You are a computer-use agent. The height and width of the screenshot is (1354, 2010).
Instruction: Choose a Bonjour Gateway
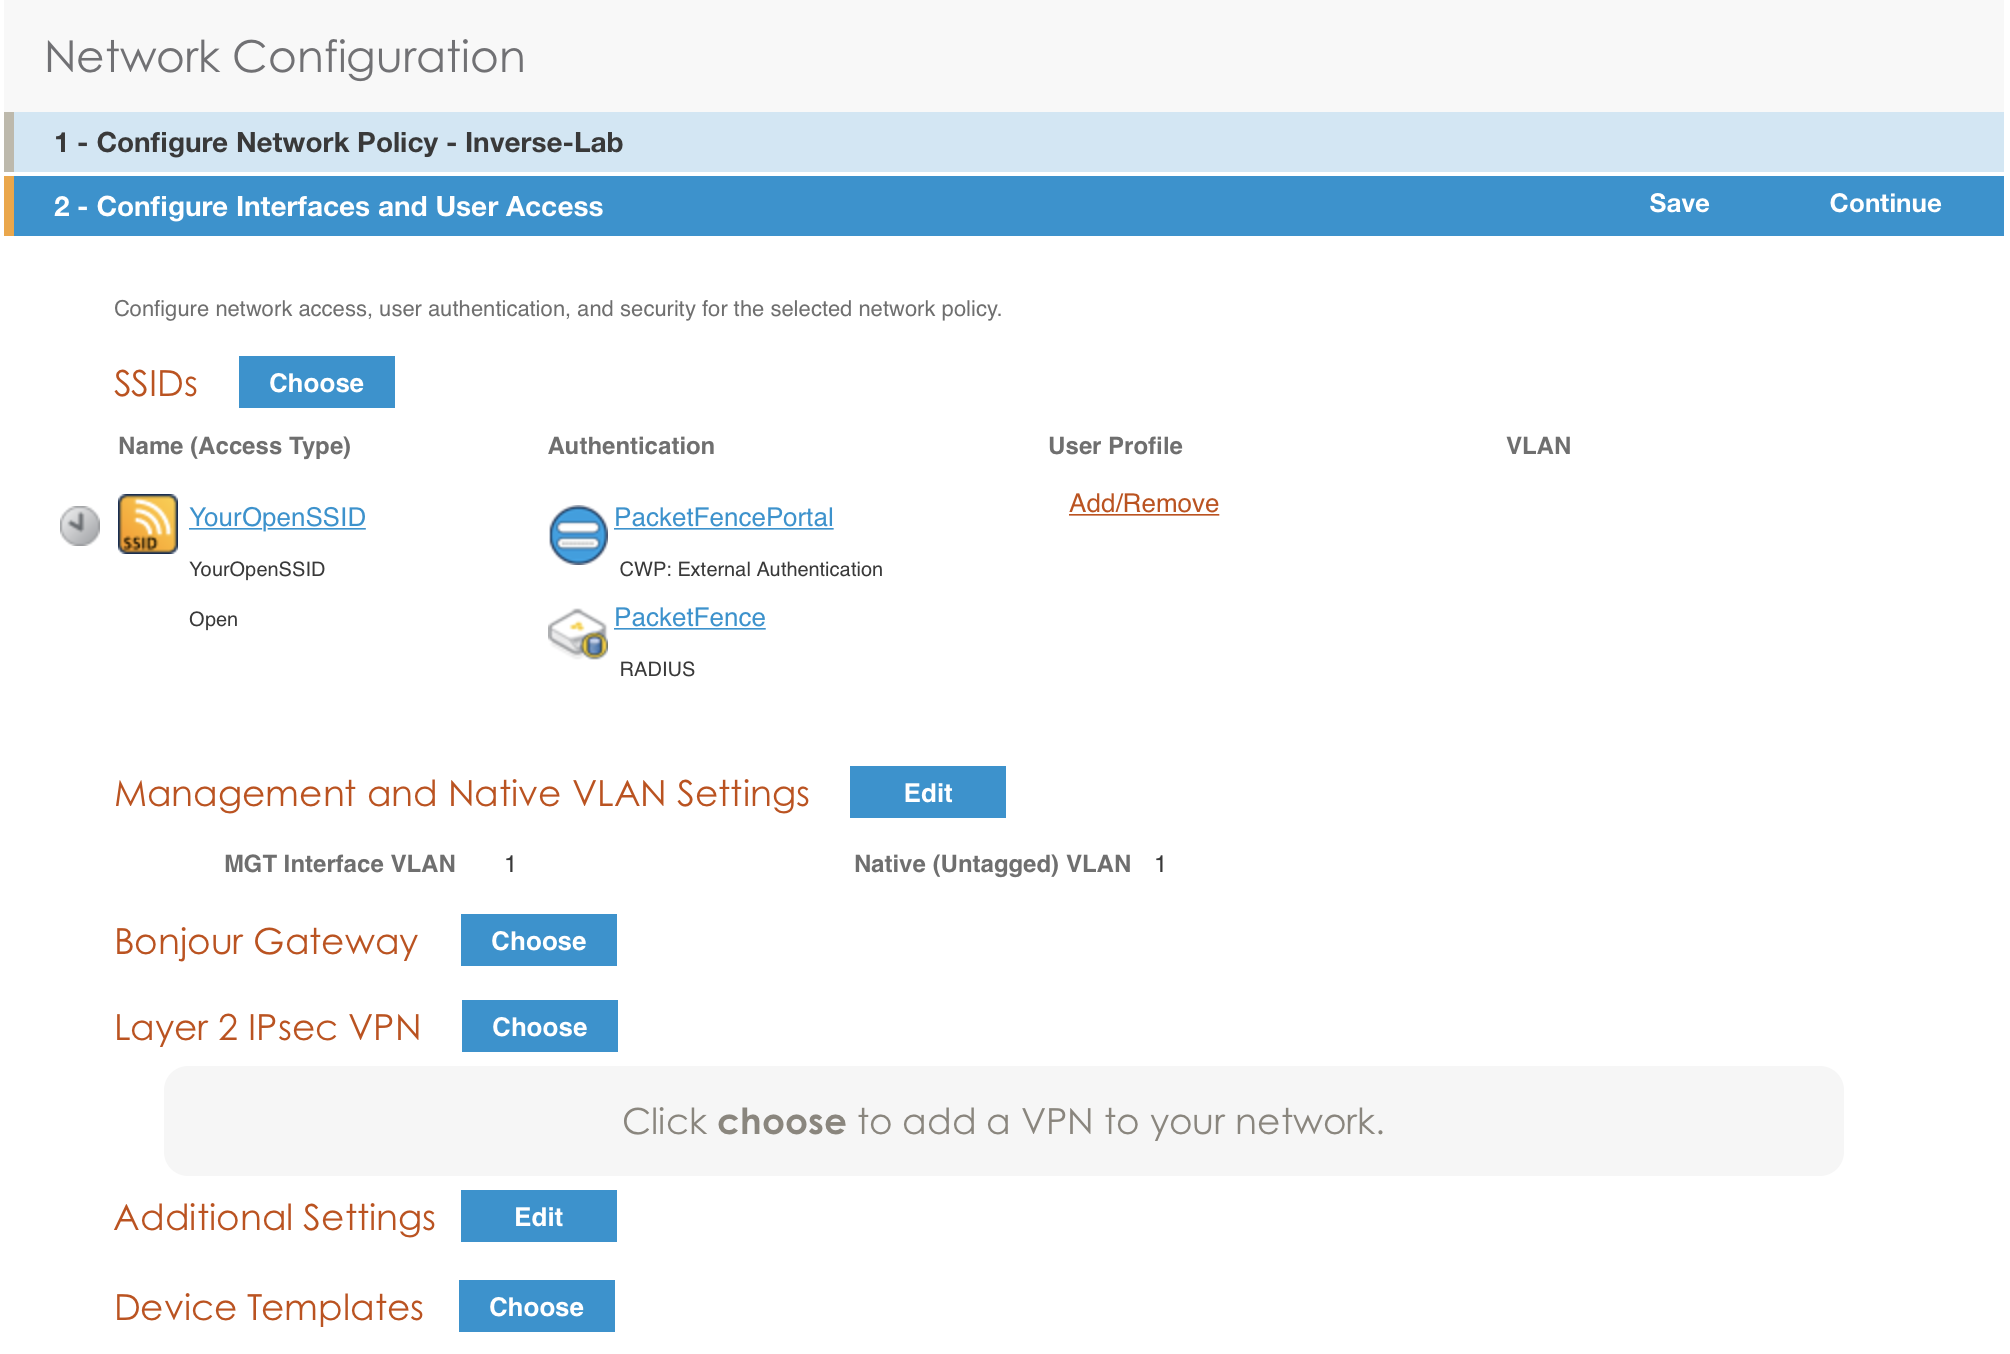click(x=538, y=940)
